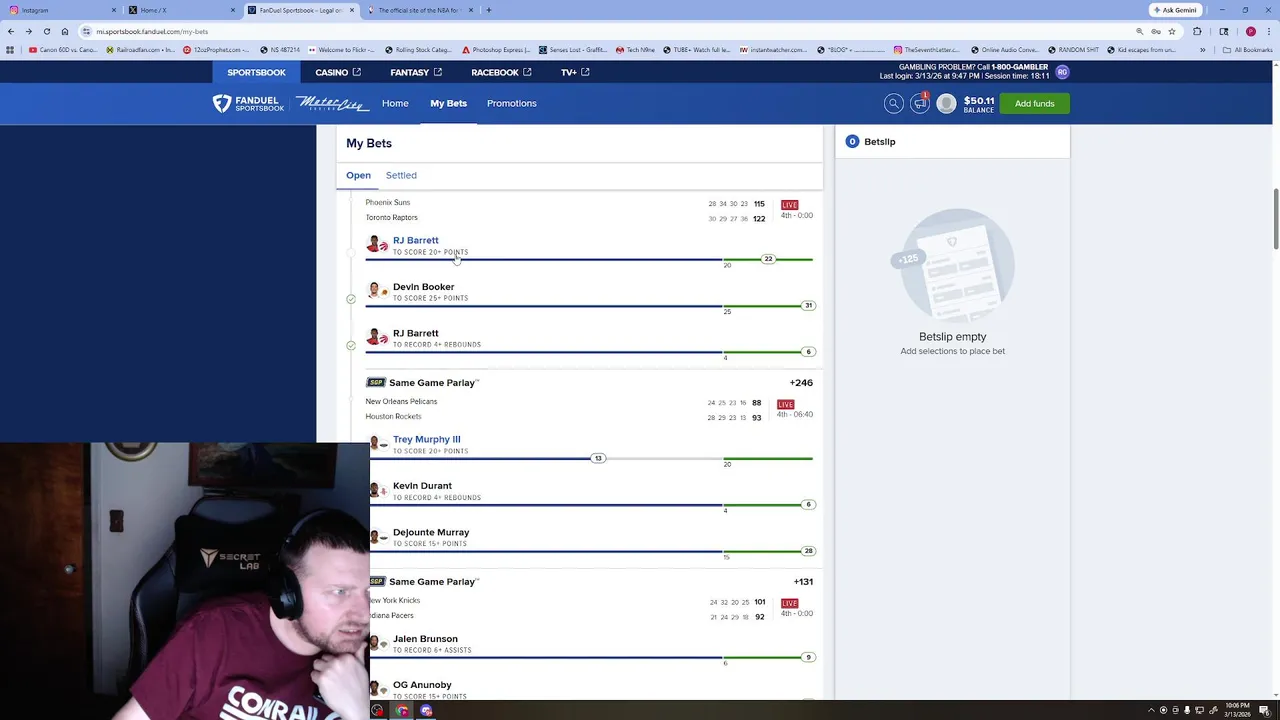This screenshot has width=1280, height=720.
Task: Click Devin Booker's player headshot
Action: [377, 291]
